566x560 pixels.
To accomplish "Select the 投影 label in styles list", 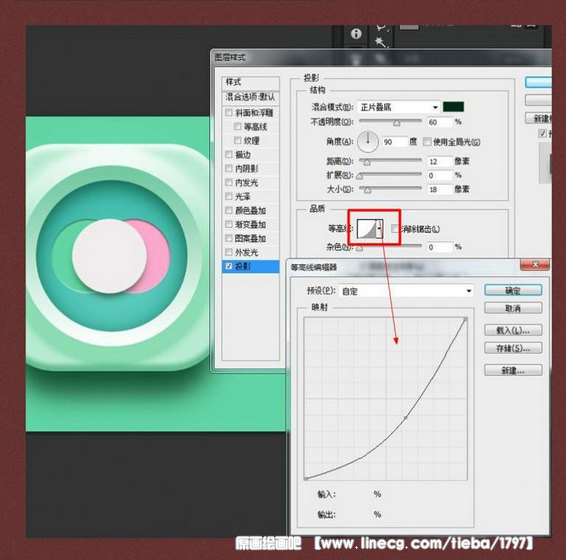I will (x=243, y=266).
